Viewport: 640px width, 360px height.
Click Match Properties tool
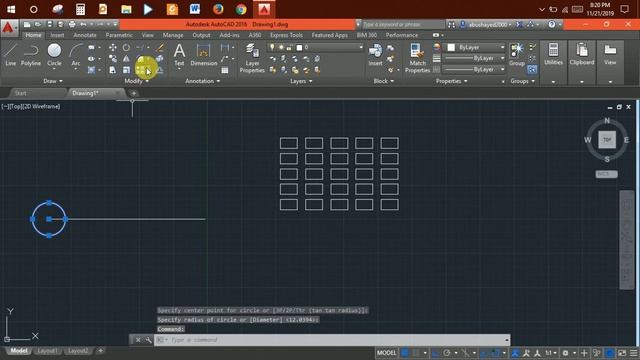[417, 58]
